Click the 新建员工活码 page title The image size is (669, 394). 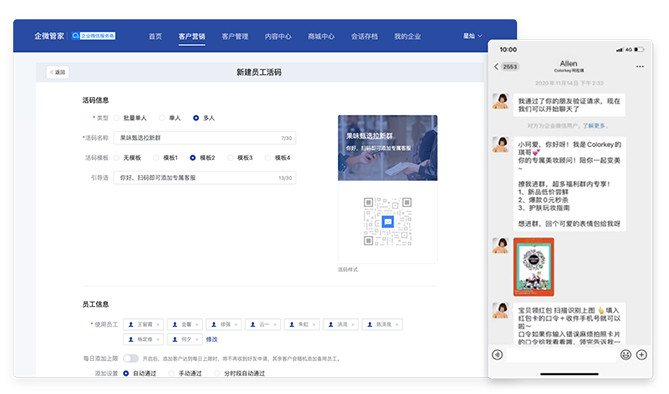point(259,72)
